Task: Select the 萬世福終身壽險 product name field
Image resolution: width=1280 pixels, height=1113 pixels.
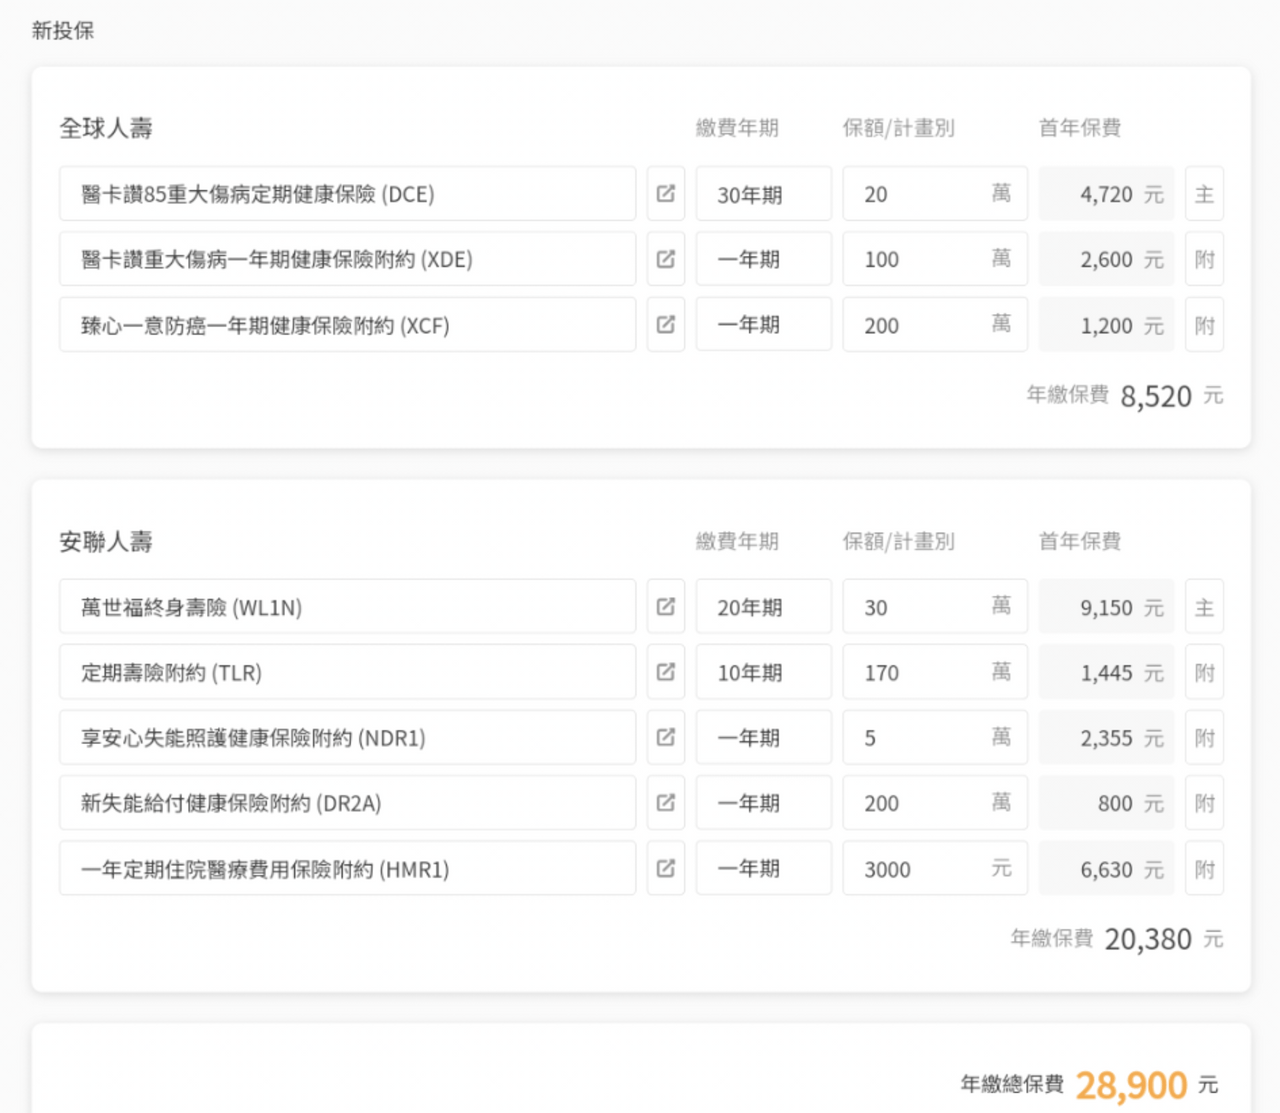Action: 347,607
